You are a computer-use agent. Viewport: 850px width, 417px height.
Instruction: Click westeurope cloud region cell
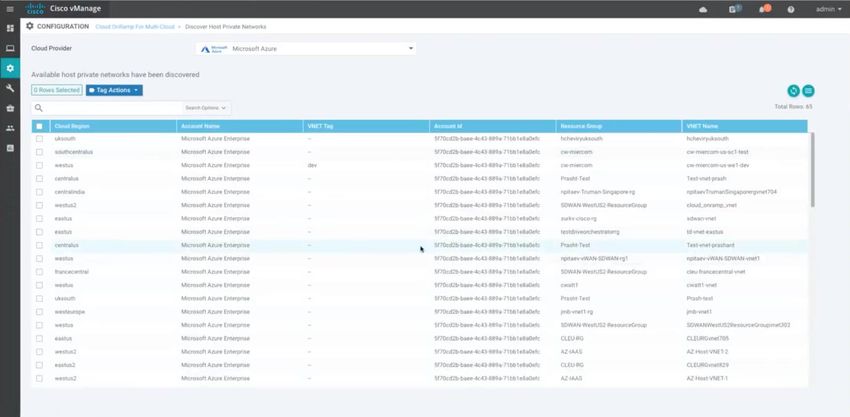[x=69, y=312]
